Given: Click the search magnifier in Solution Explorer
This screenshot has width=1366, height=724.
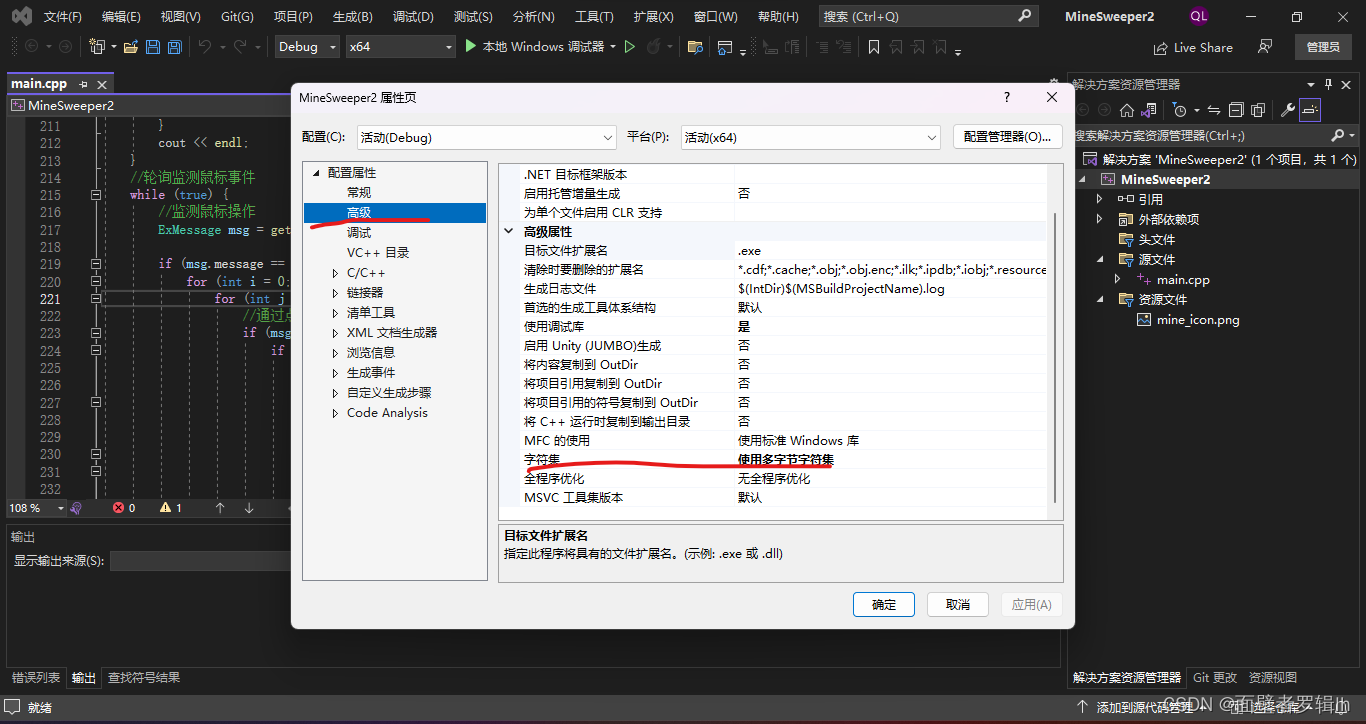Looking at the screenshot, I should [x=1338, y=135].
